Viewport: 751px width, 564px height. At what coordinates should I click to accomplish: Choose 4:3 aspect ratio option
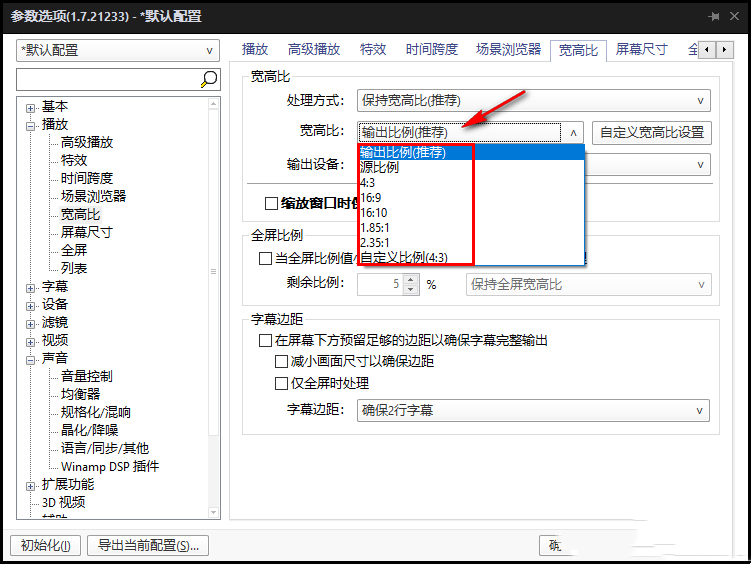(x=471, y=183)
